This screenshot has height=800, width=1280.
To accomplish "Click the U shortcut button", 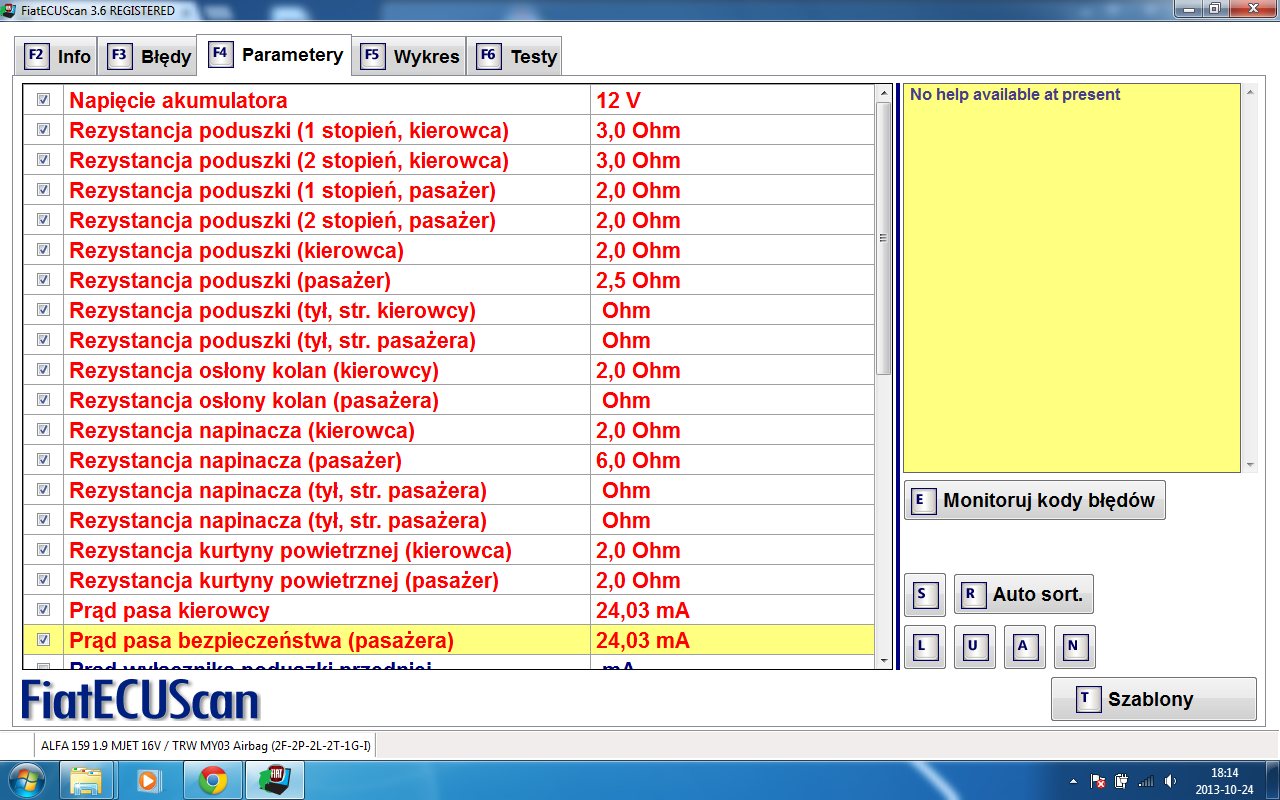I will tap(974, 646).
